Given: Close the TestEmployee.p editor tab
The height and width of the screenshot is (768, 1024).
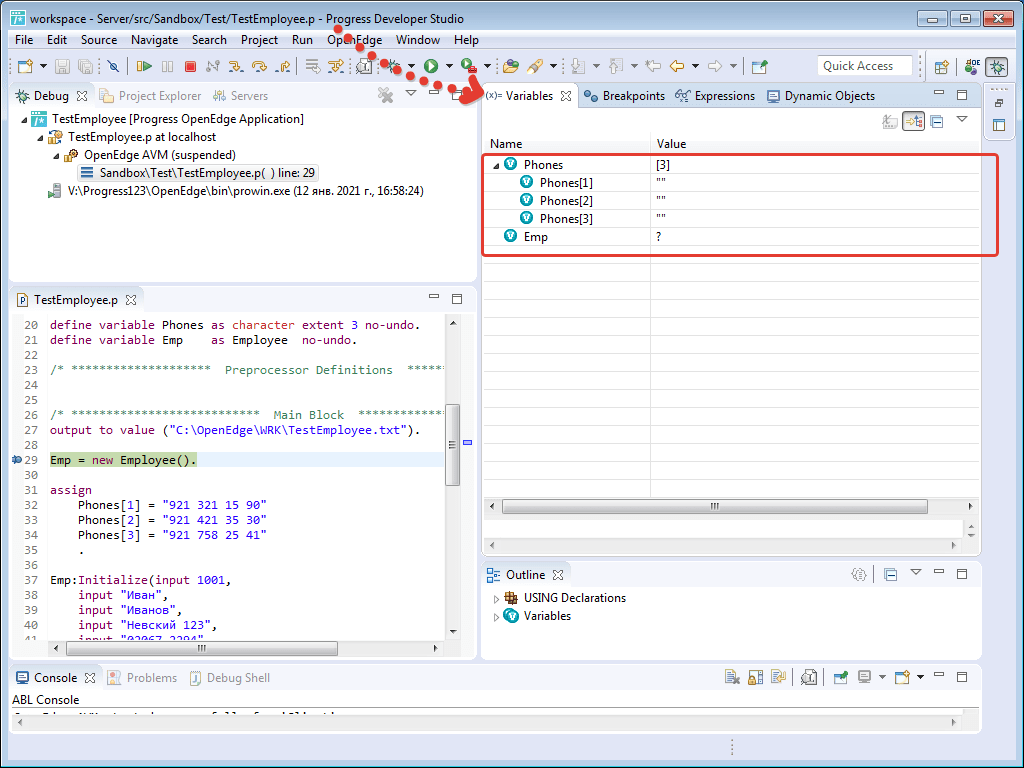Looking at the screenshot, I should point(131,300).
